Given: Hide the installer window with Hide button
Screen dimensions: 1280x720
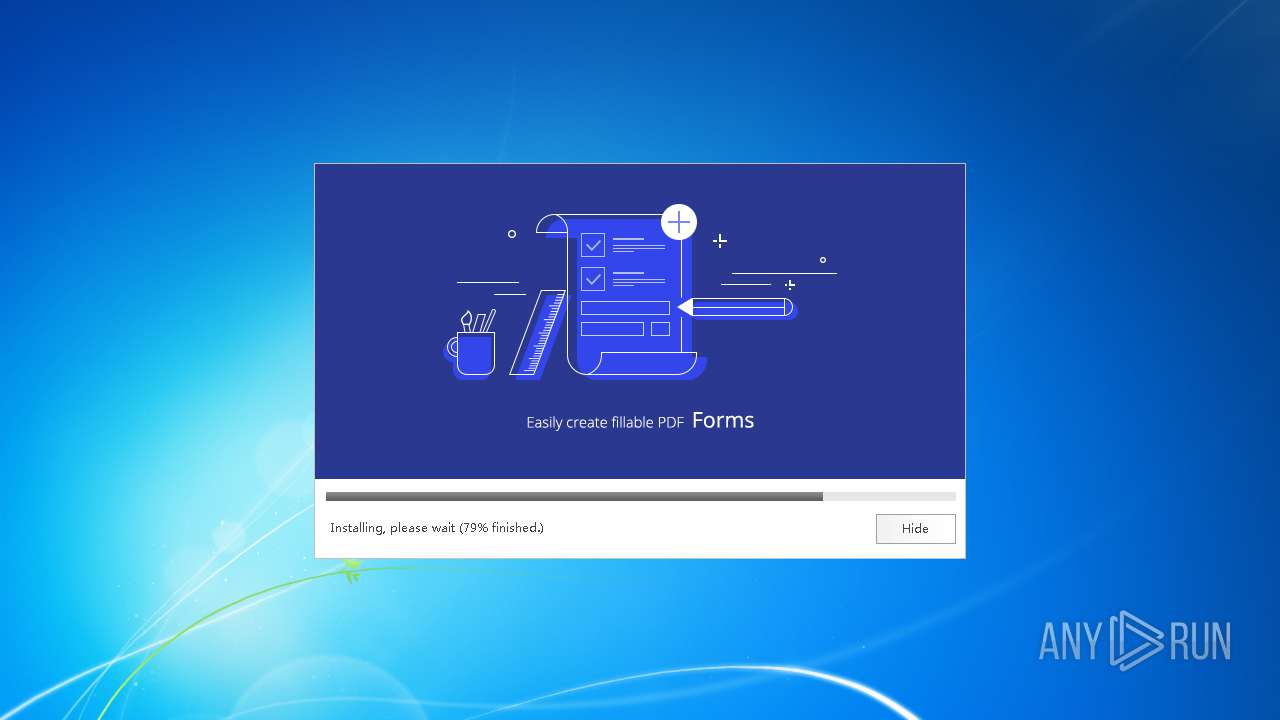Looking at the screenshot, I should [915, 529].
